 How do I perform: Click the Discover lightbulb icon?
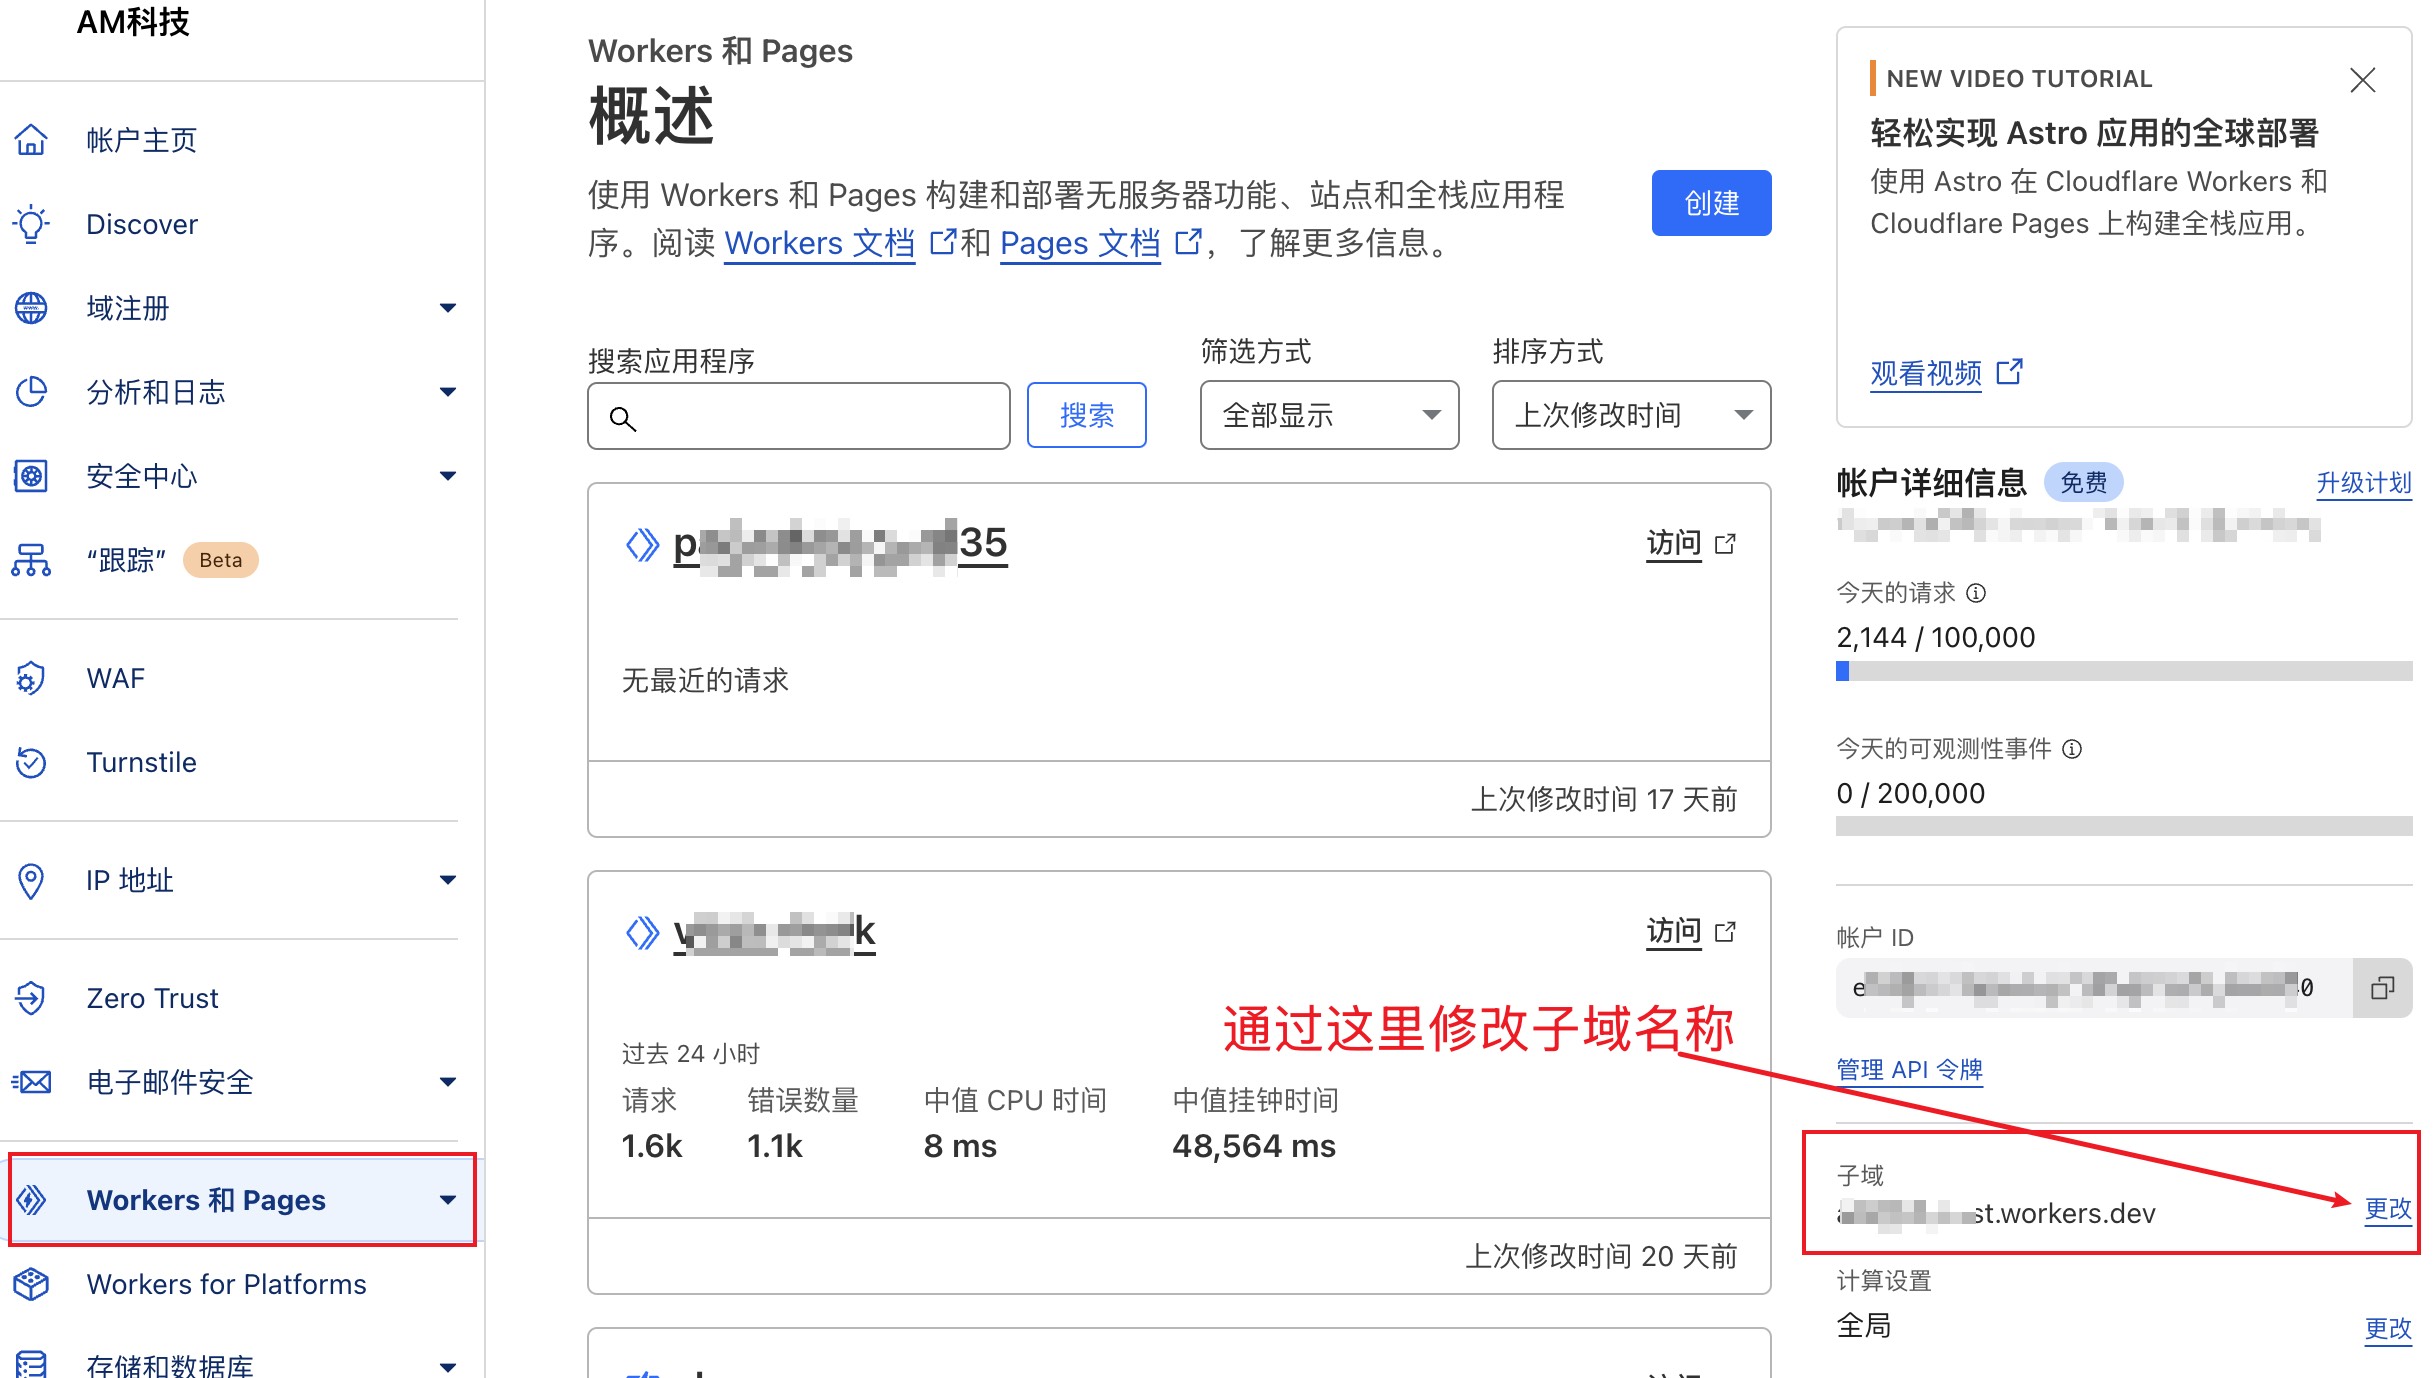tap(31, 224)
